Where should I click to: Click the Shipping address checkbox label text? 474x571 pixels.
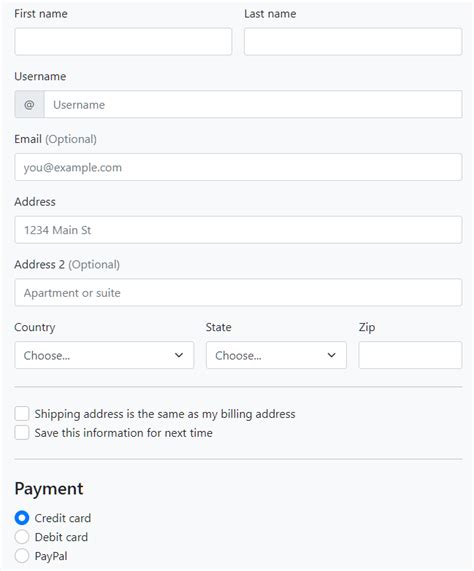165,414
